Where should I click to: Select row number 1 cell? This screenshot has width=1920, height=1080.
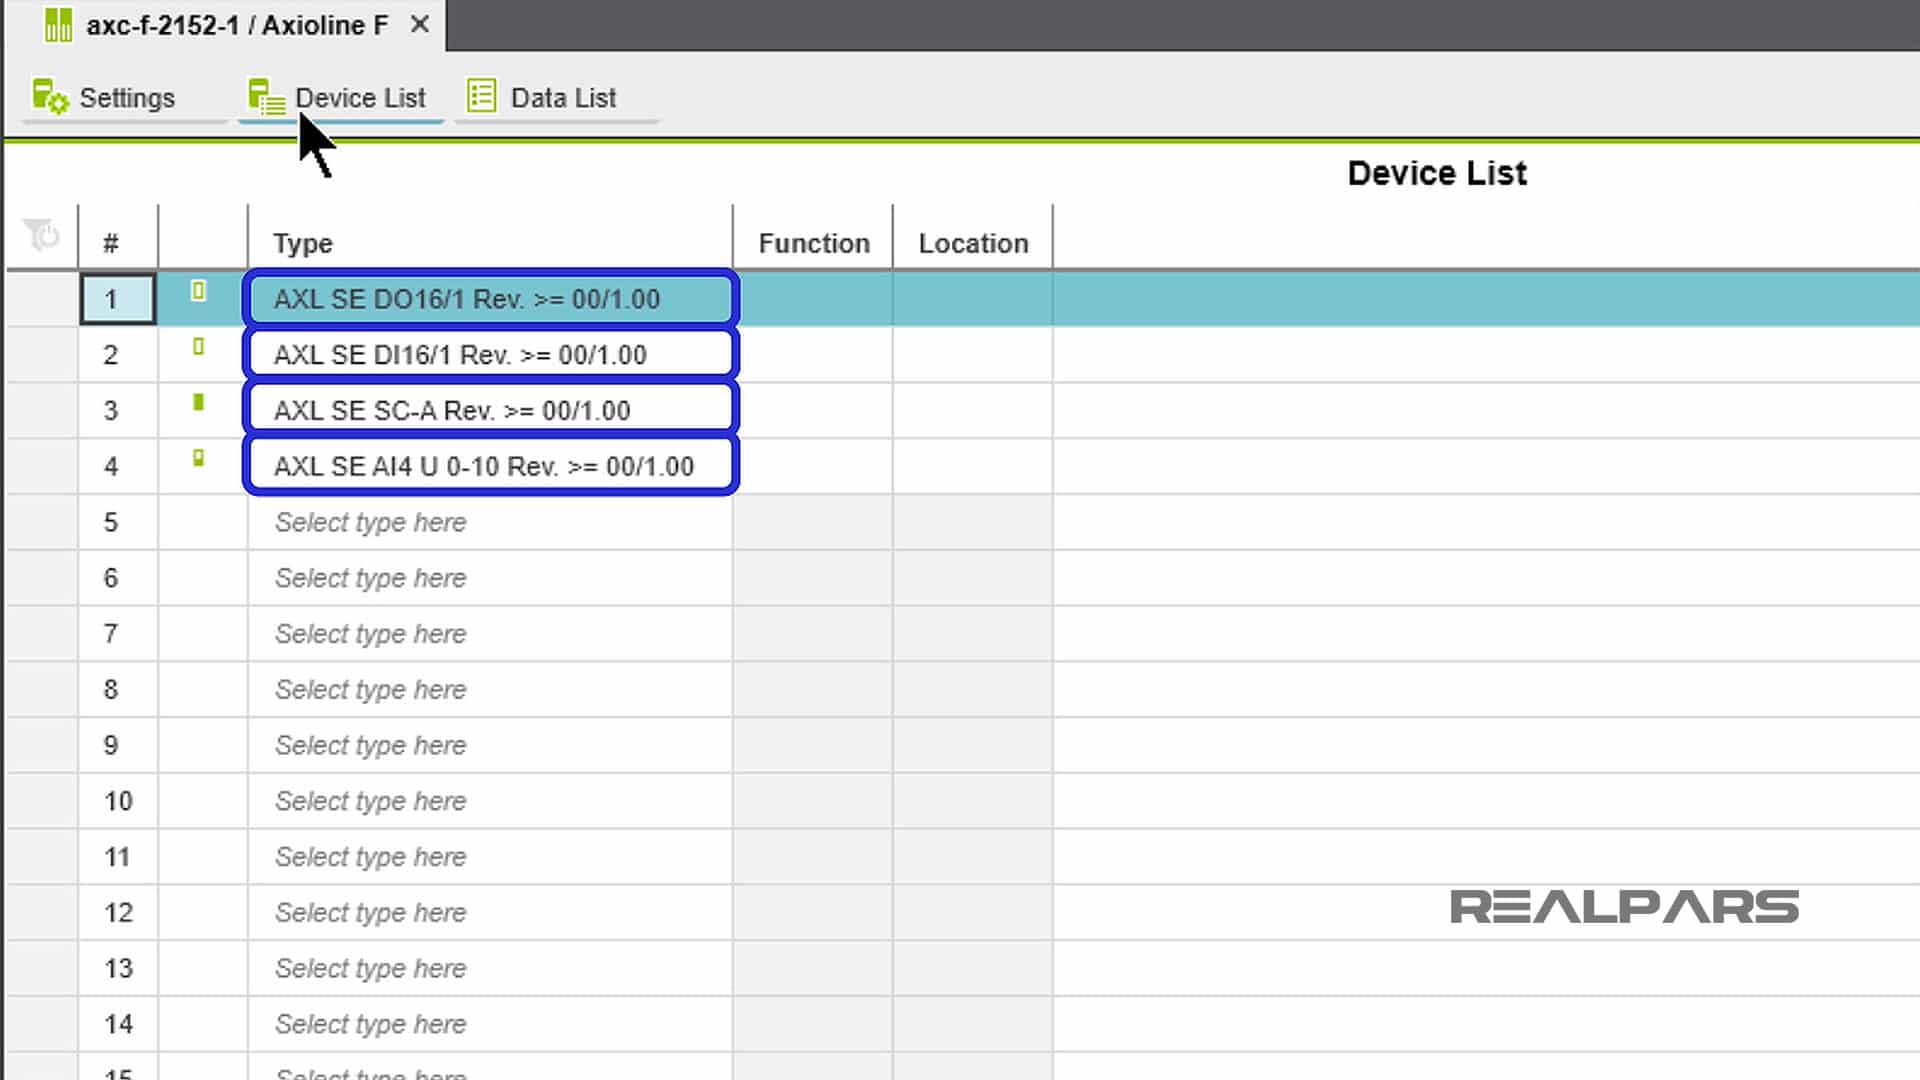[x=118, y=299]
